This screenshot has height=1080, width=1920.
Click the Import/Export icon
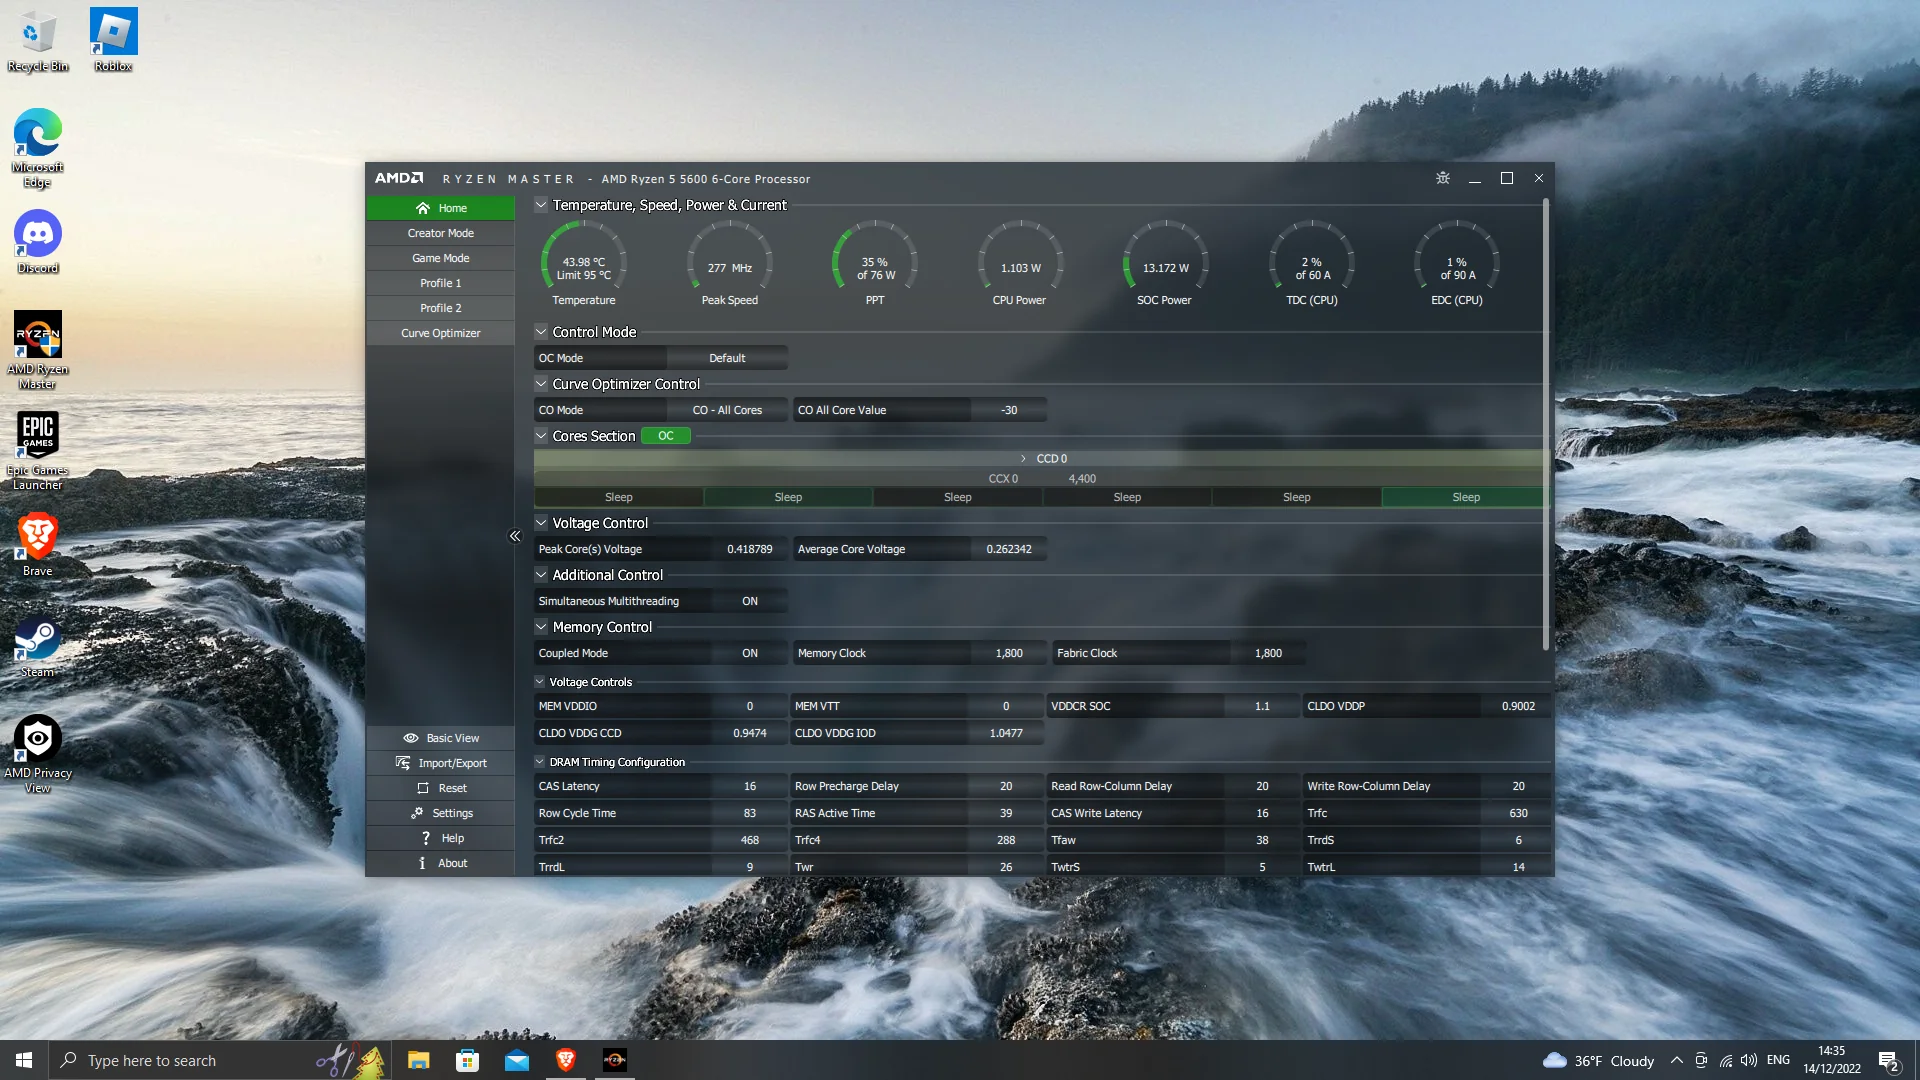[x=403, y=763]
